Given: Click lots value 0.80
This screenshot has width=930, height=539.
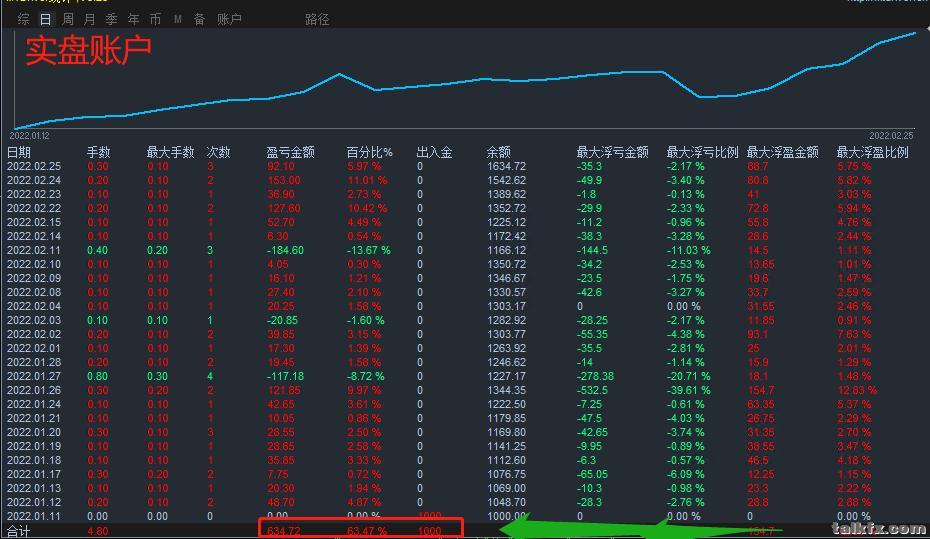Looking at the screenshot, I should tap(97, 376).
